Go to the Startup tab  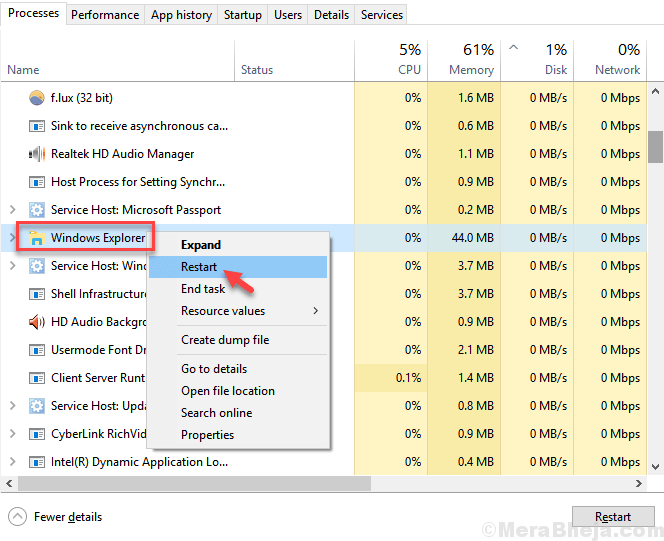[x=243, y=15]
